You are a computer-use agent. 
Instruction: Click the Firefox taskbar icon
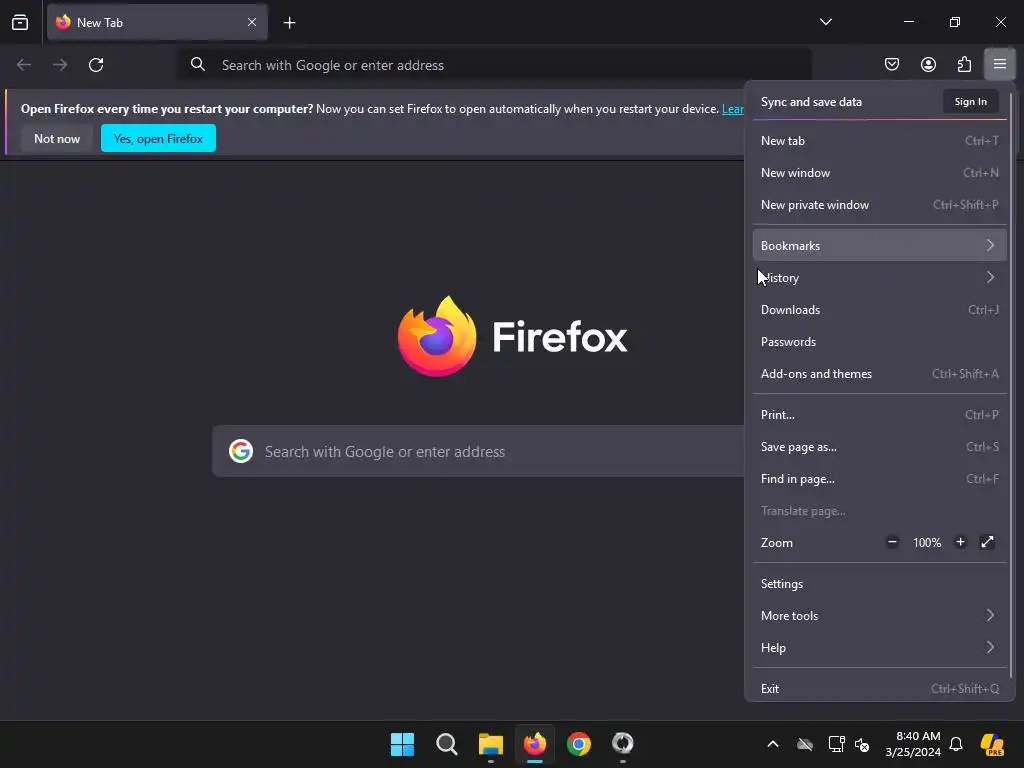tap(535, 744)
